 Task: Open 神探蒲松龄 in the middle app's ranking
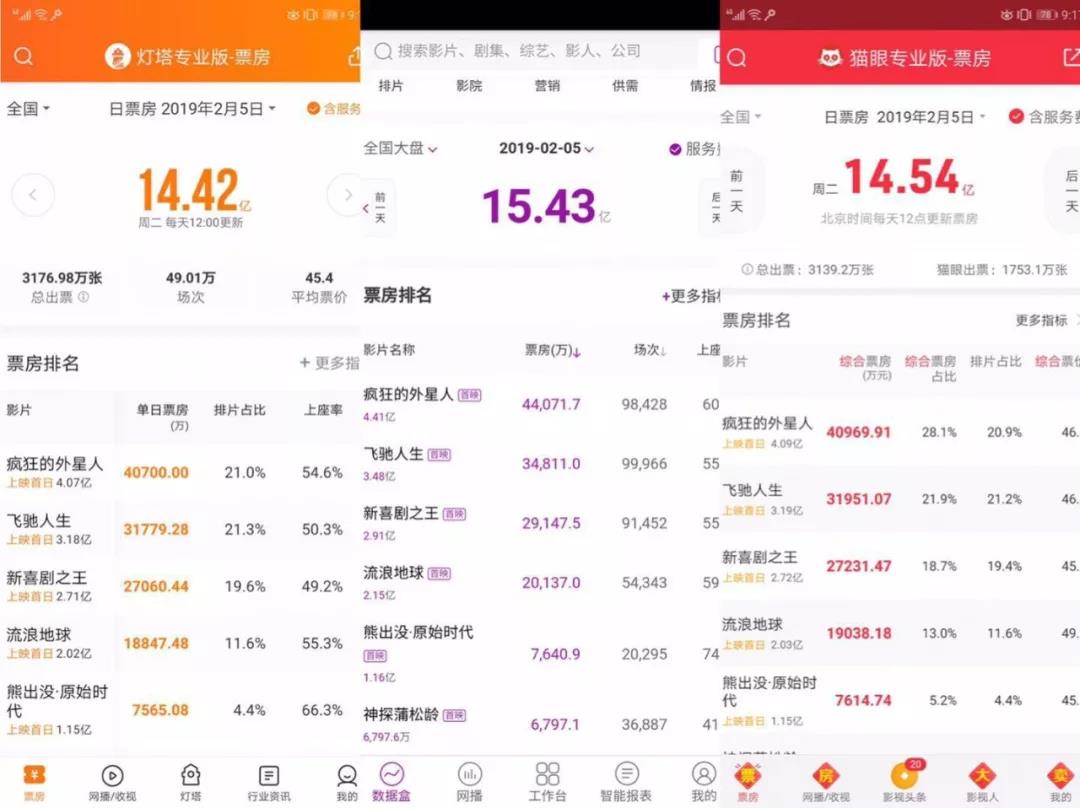point(541,724)
